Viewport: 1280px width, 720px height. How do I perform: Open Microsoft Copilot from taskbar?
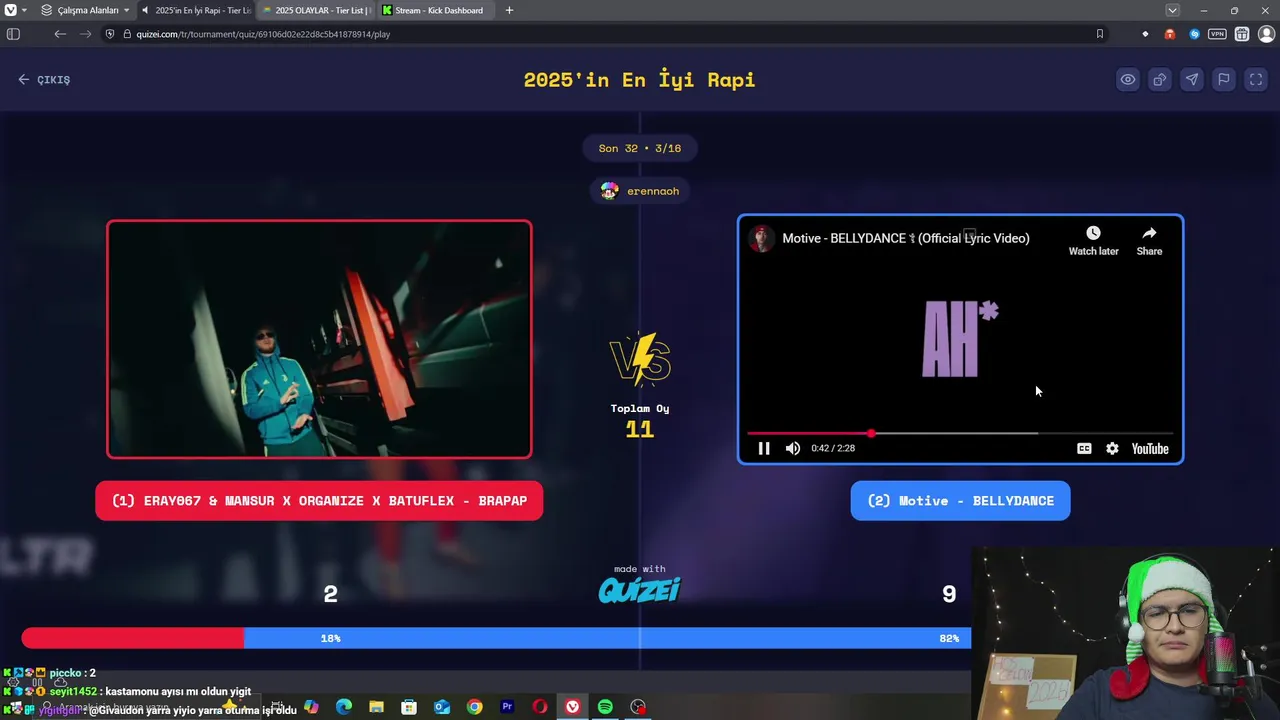[x=311, y=707]
